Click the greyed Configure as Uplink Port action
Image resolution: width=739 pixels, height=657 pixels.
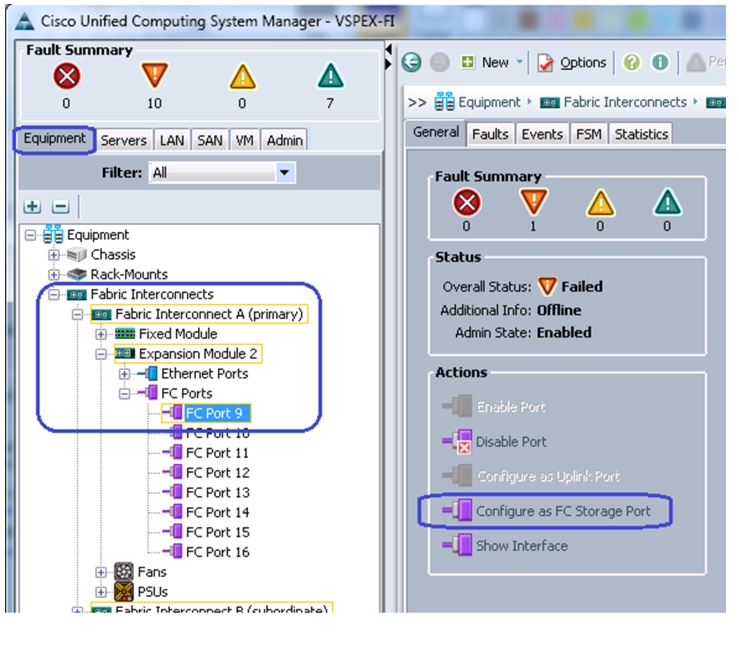pos(531,476)
